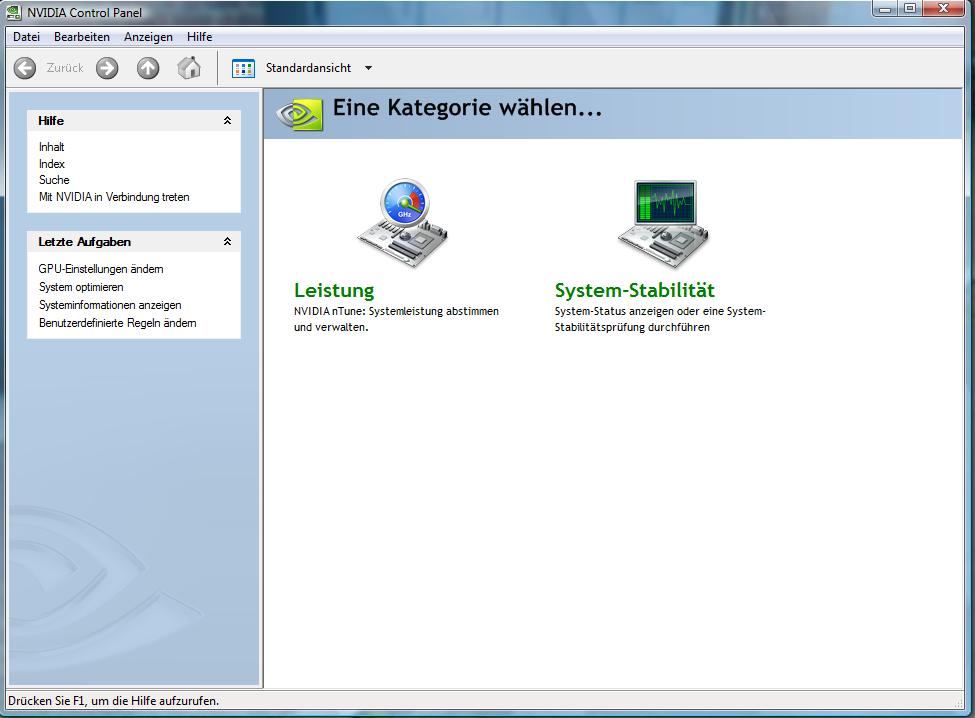Close the NVIDIA Control Panel window
This screenshot has height=718, width=975.
click(943, 9)
